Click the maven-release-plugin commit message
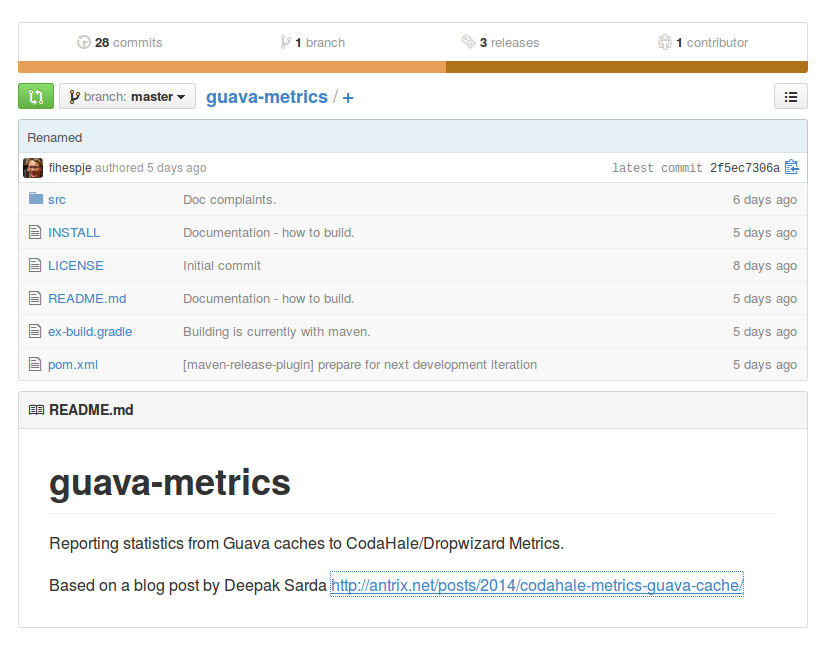Screen dimensions: 823x651 [360, 365]
